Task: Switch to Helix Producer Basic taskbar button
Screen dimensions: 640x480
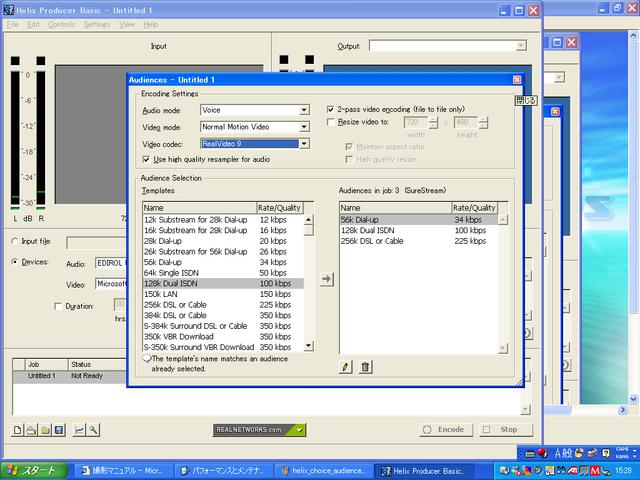Action: point(423,471)
